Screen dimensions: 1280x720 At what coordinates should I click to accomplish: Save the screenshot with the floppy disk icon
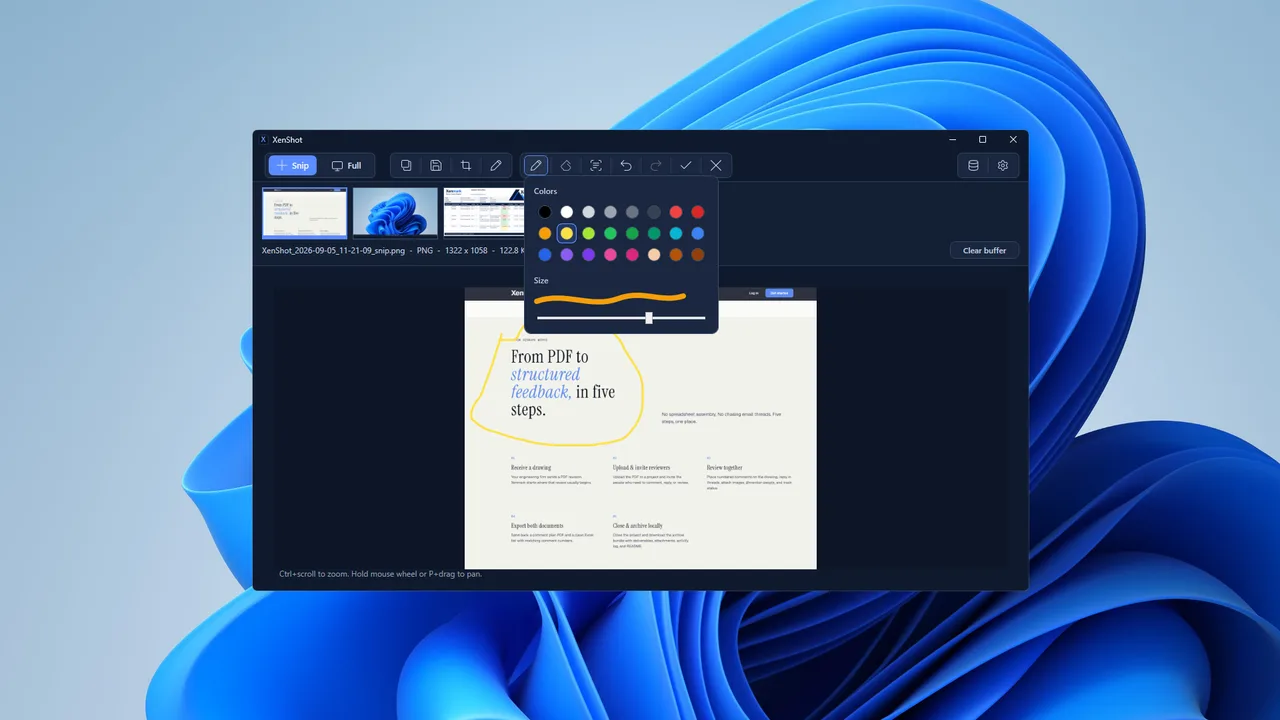pyautogui.click(x=436, y=166)
